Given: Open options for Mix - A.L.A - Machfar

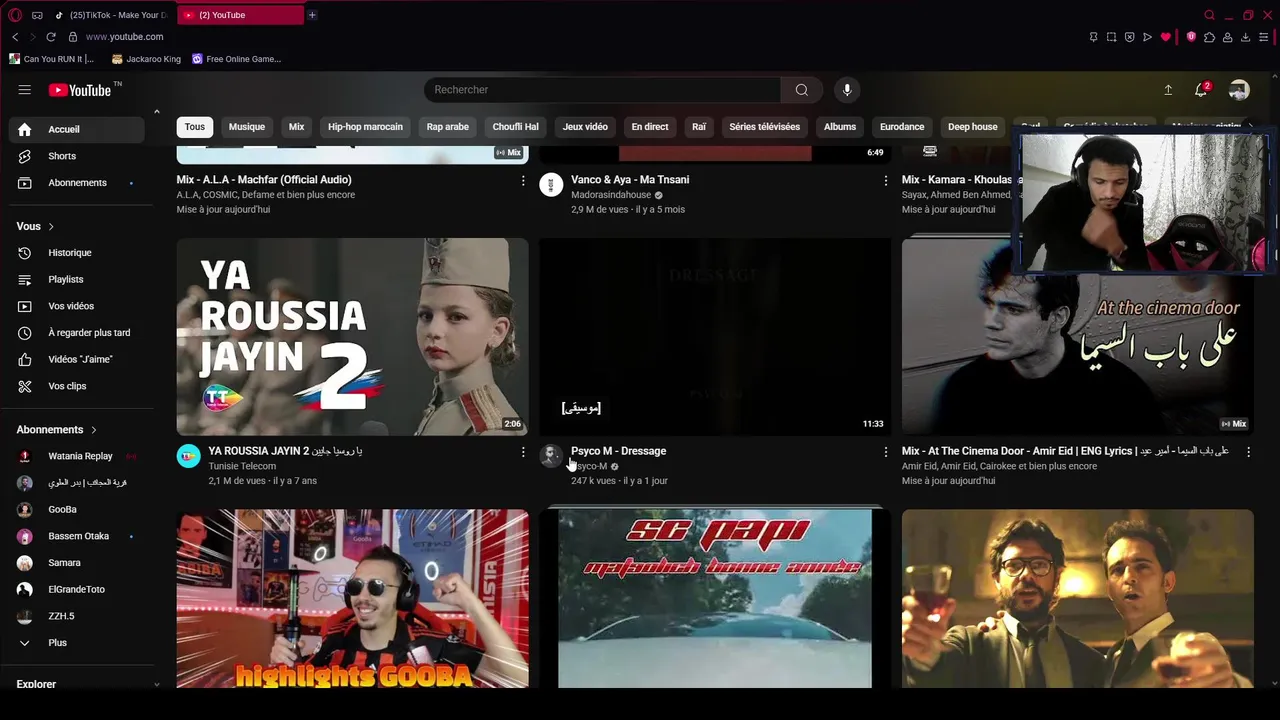Looking at the screenshot, I should point(522,181).
